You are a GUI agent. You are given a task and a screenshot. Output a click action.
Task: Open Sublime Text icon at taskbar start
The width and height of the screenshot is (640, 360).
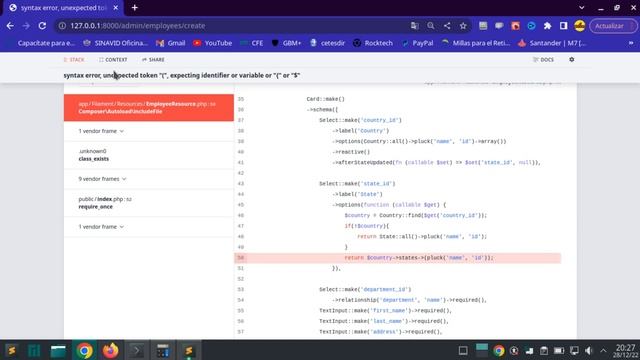(11, 350)
